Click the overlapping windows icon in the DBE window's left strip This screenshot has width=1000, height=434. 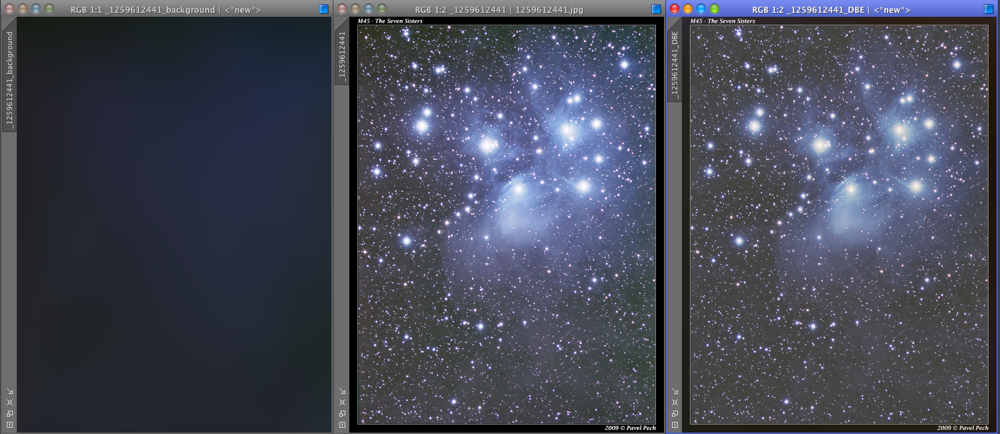(675, 413)
